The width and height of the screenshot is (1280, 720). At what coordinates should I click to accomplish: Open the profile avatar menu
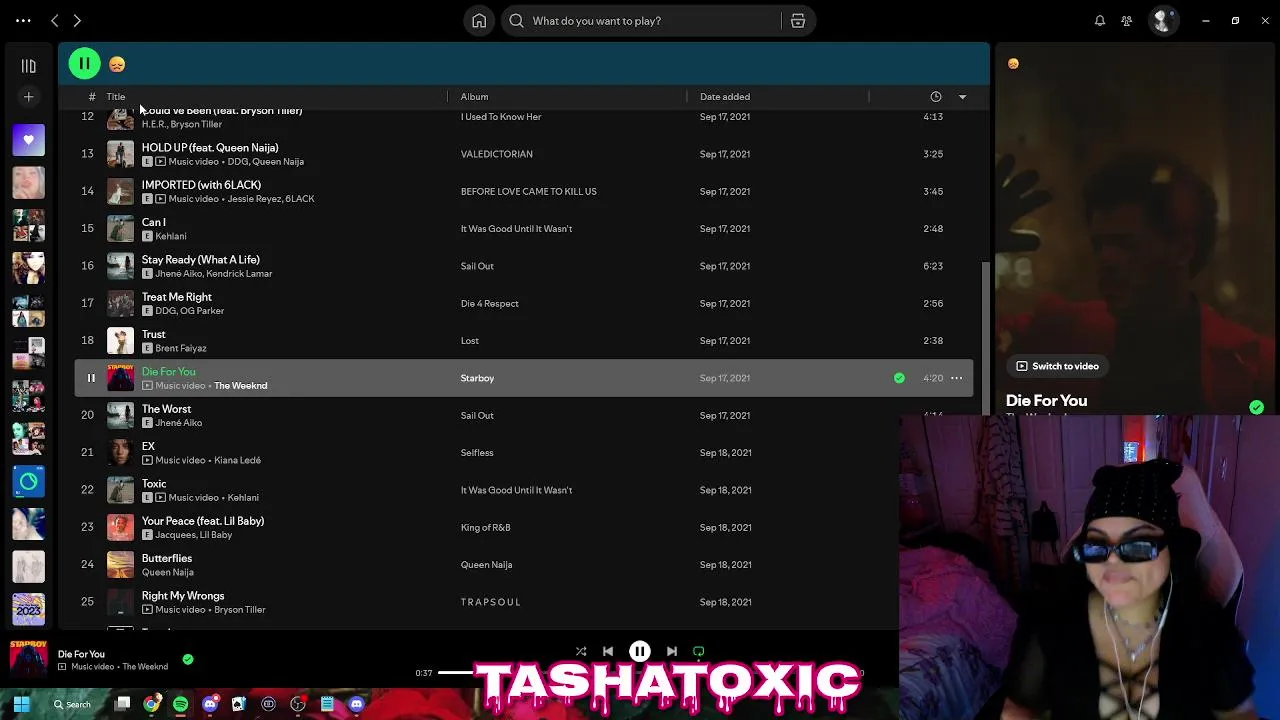click(x=1162, y=20)
